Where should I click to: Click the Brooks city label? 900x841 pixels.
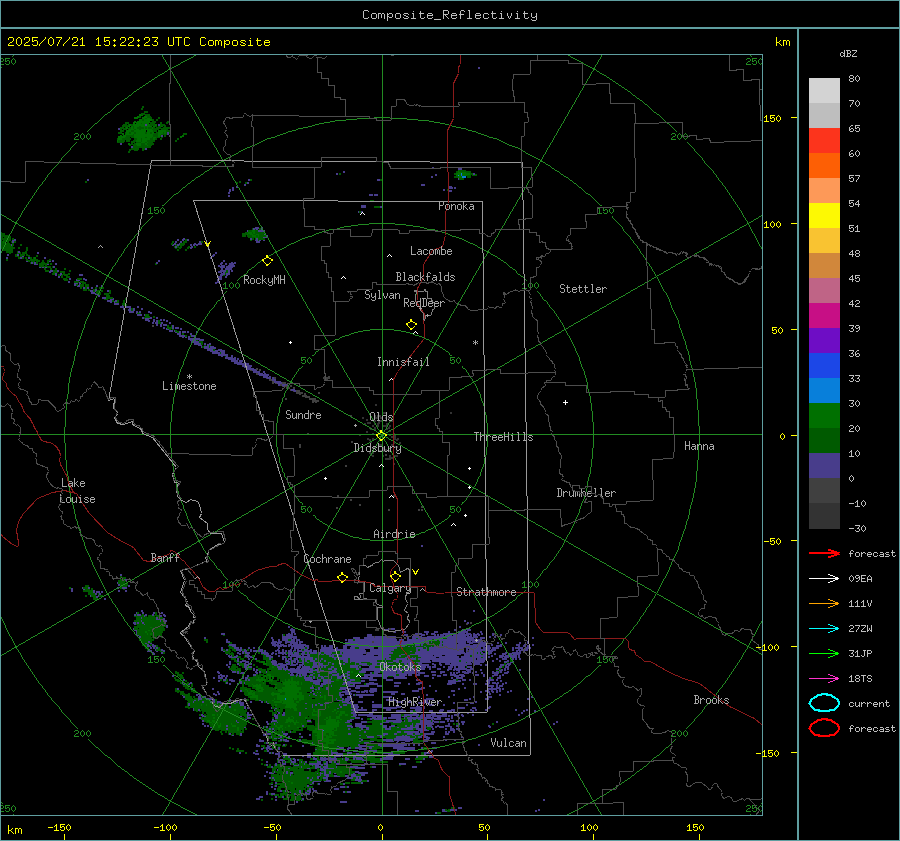point(711,700)
